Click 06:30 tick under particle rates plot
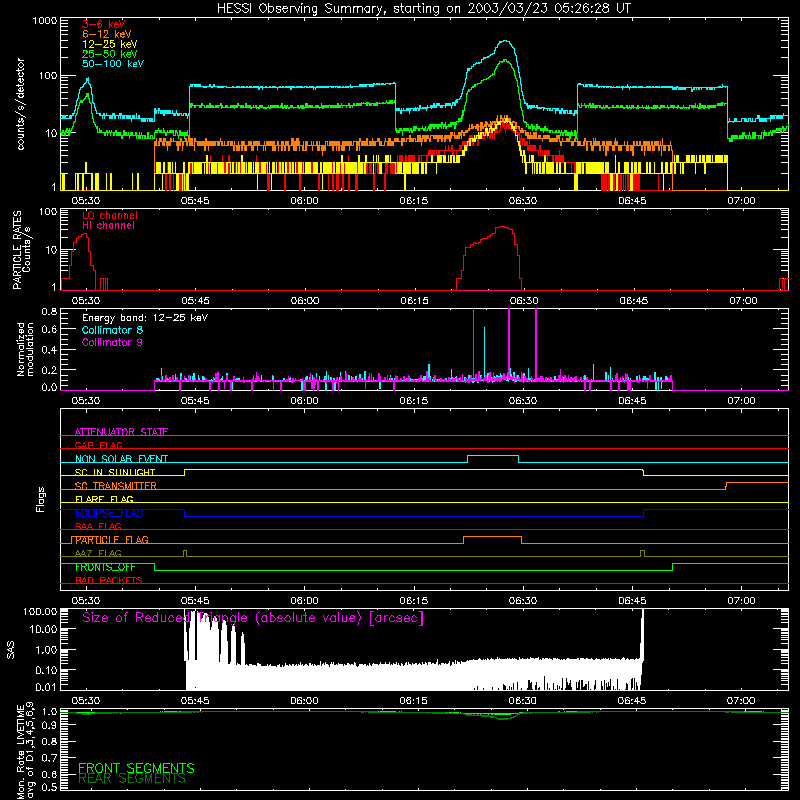Screen dimensions: 800x800 pyautogui.click(x=523, y=301)
